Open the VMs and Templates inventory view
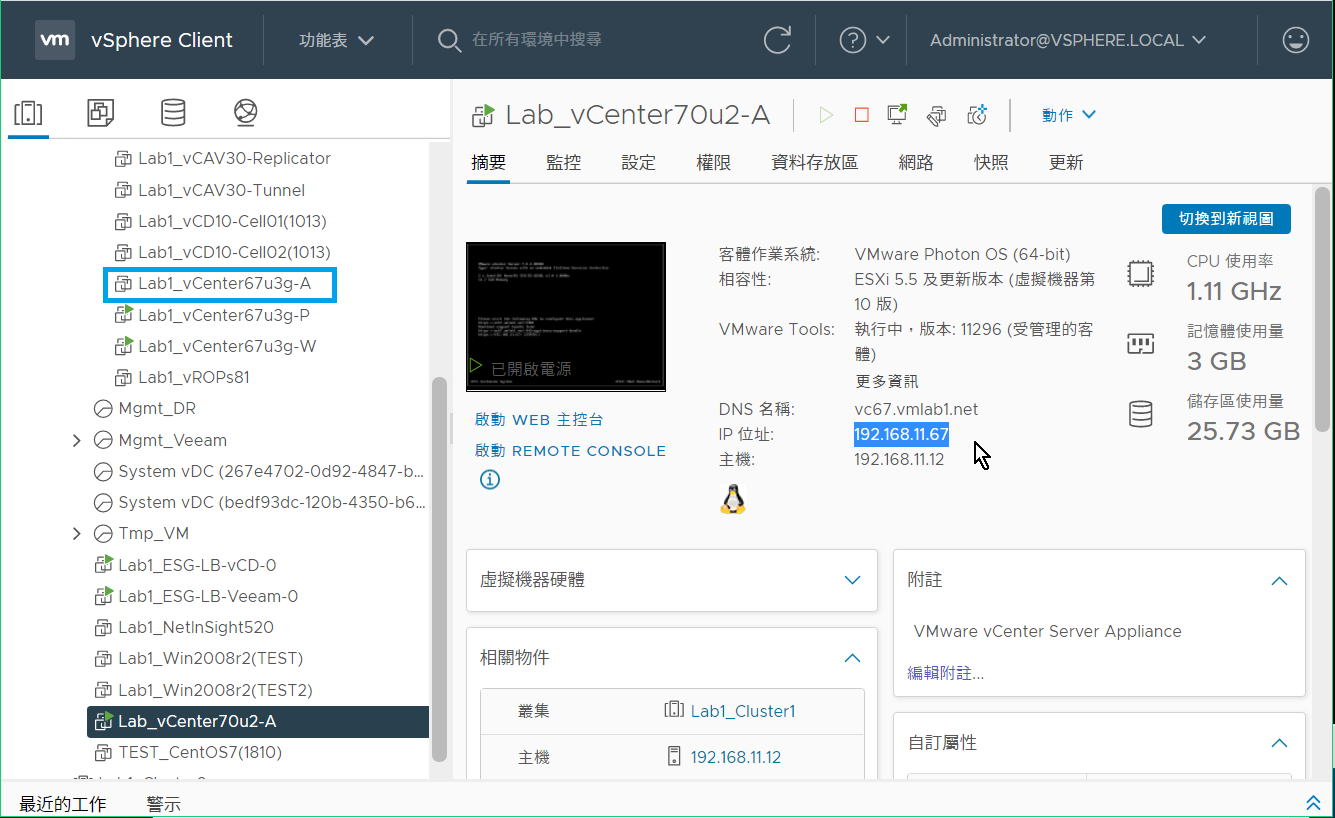 click(x=100, y=113)
